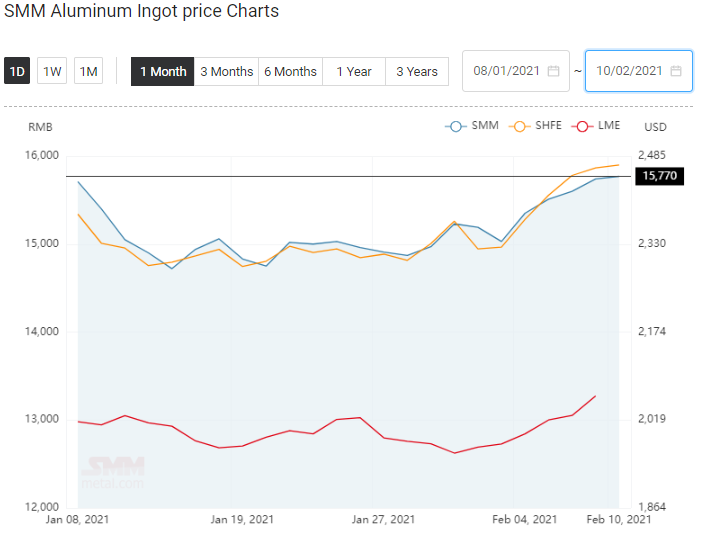Screen dimensions: 704x534
Task: Click the 2,330 USD axis value
Action: [652, 243]
